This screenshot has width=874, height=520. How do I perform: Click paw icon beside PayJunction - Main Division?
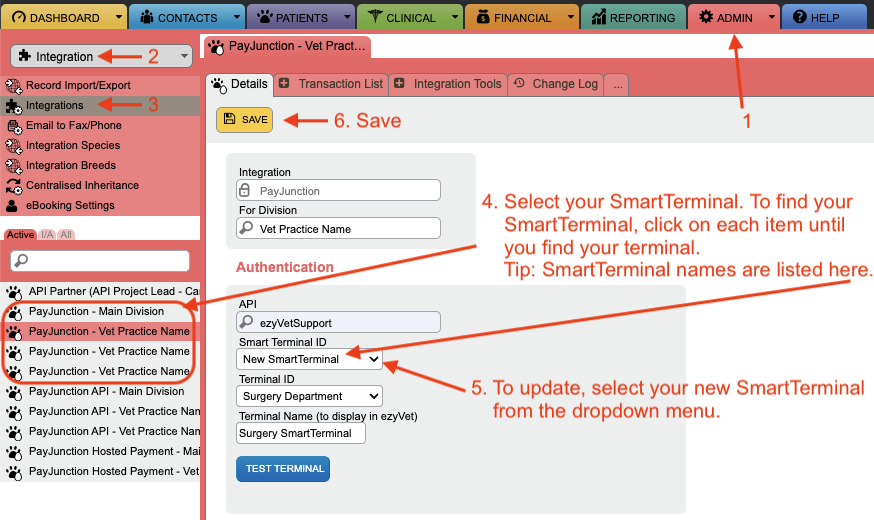14,313
